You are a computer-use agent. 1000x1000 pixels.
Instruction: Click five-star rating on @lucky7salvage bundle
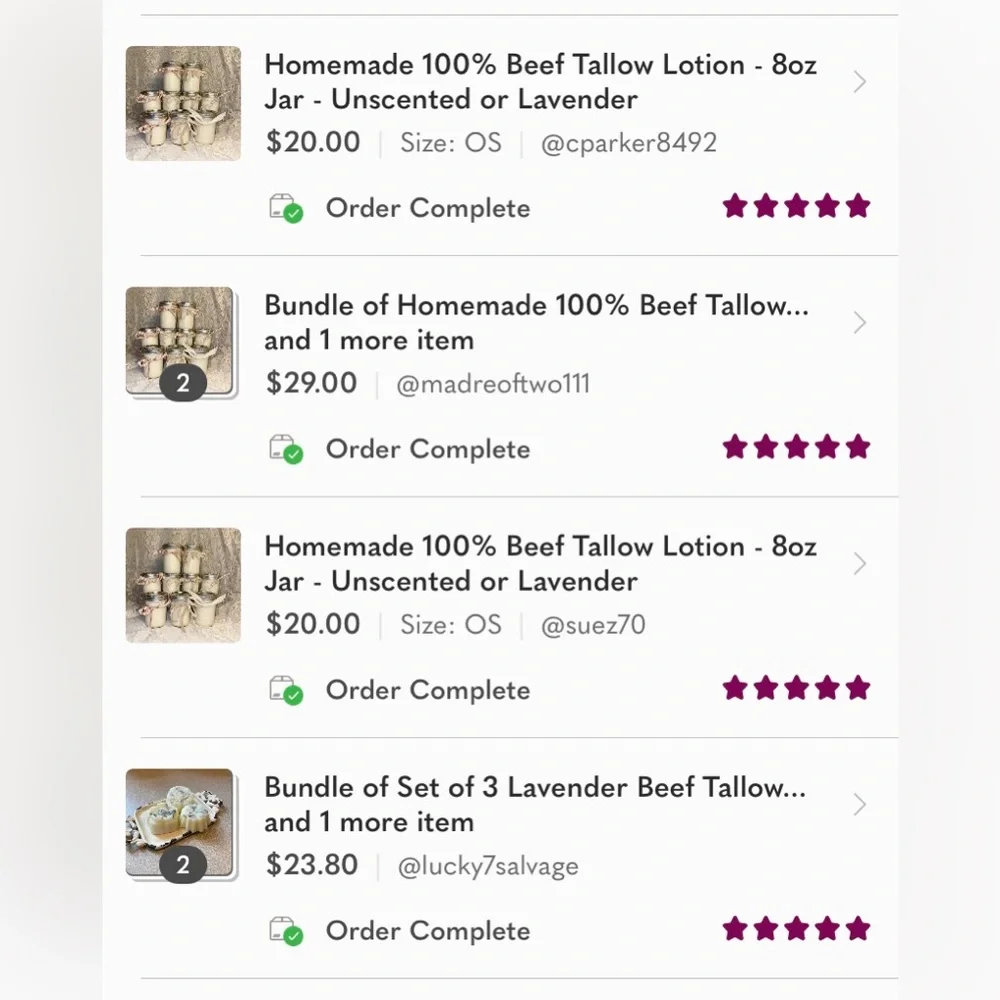click(x=796, y=929)
